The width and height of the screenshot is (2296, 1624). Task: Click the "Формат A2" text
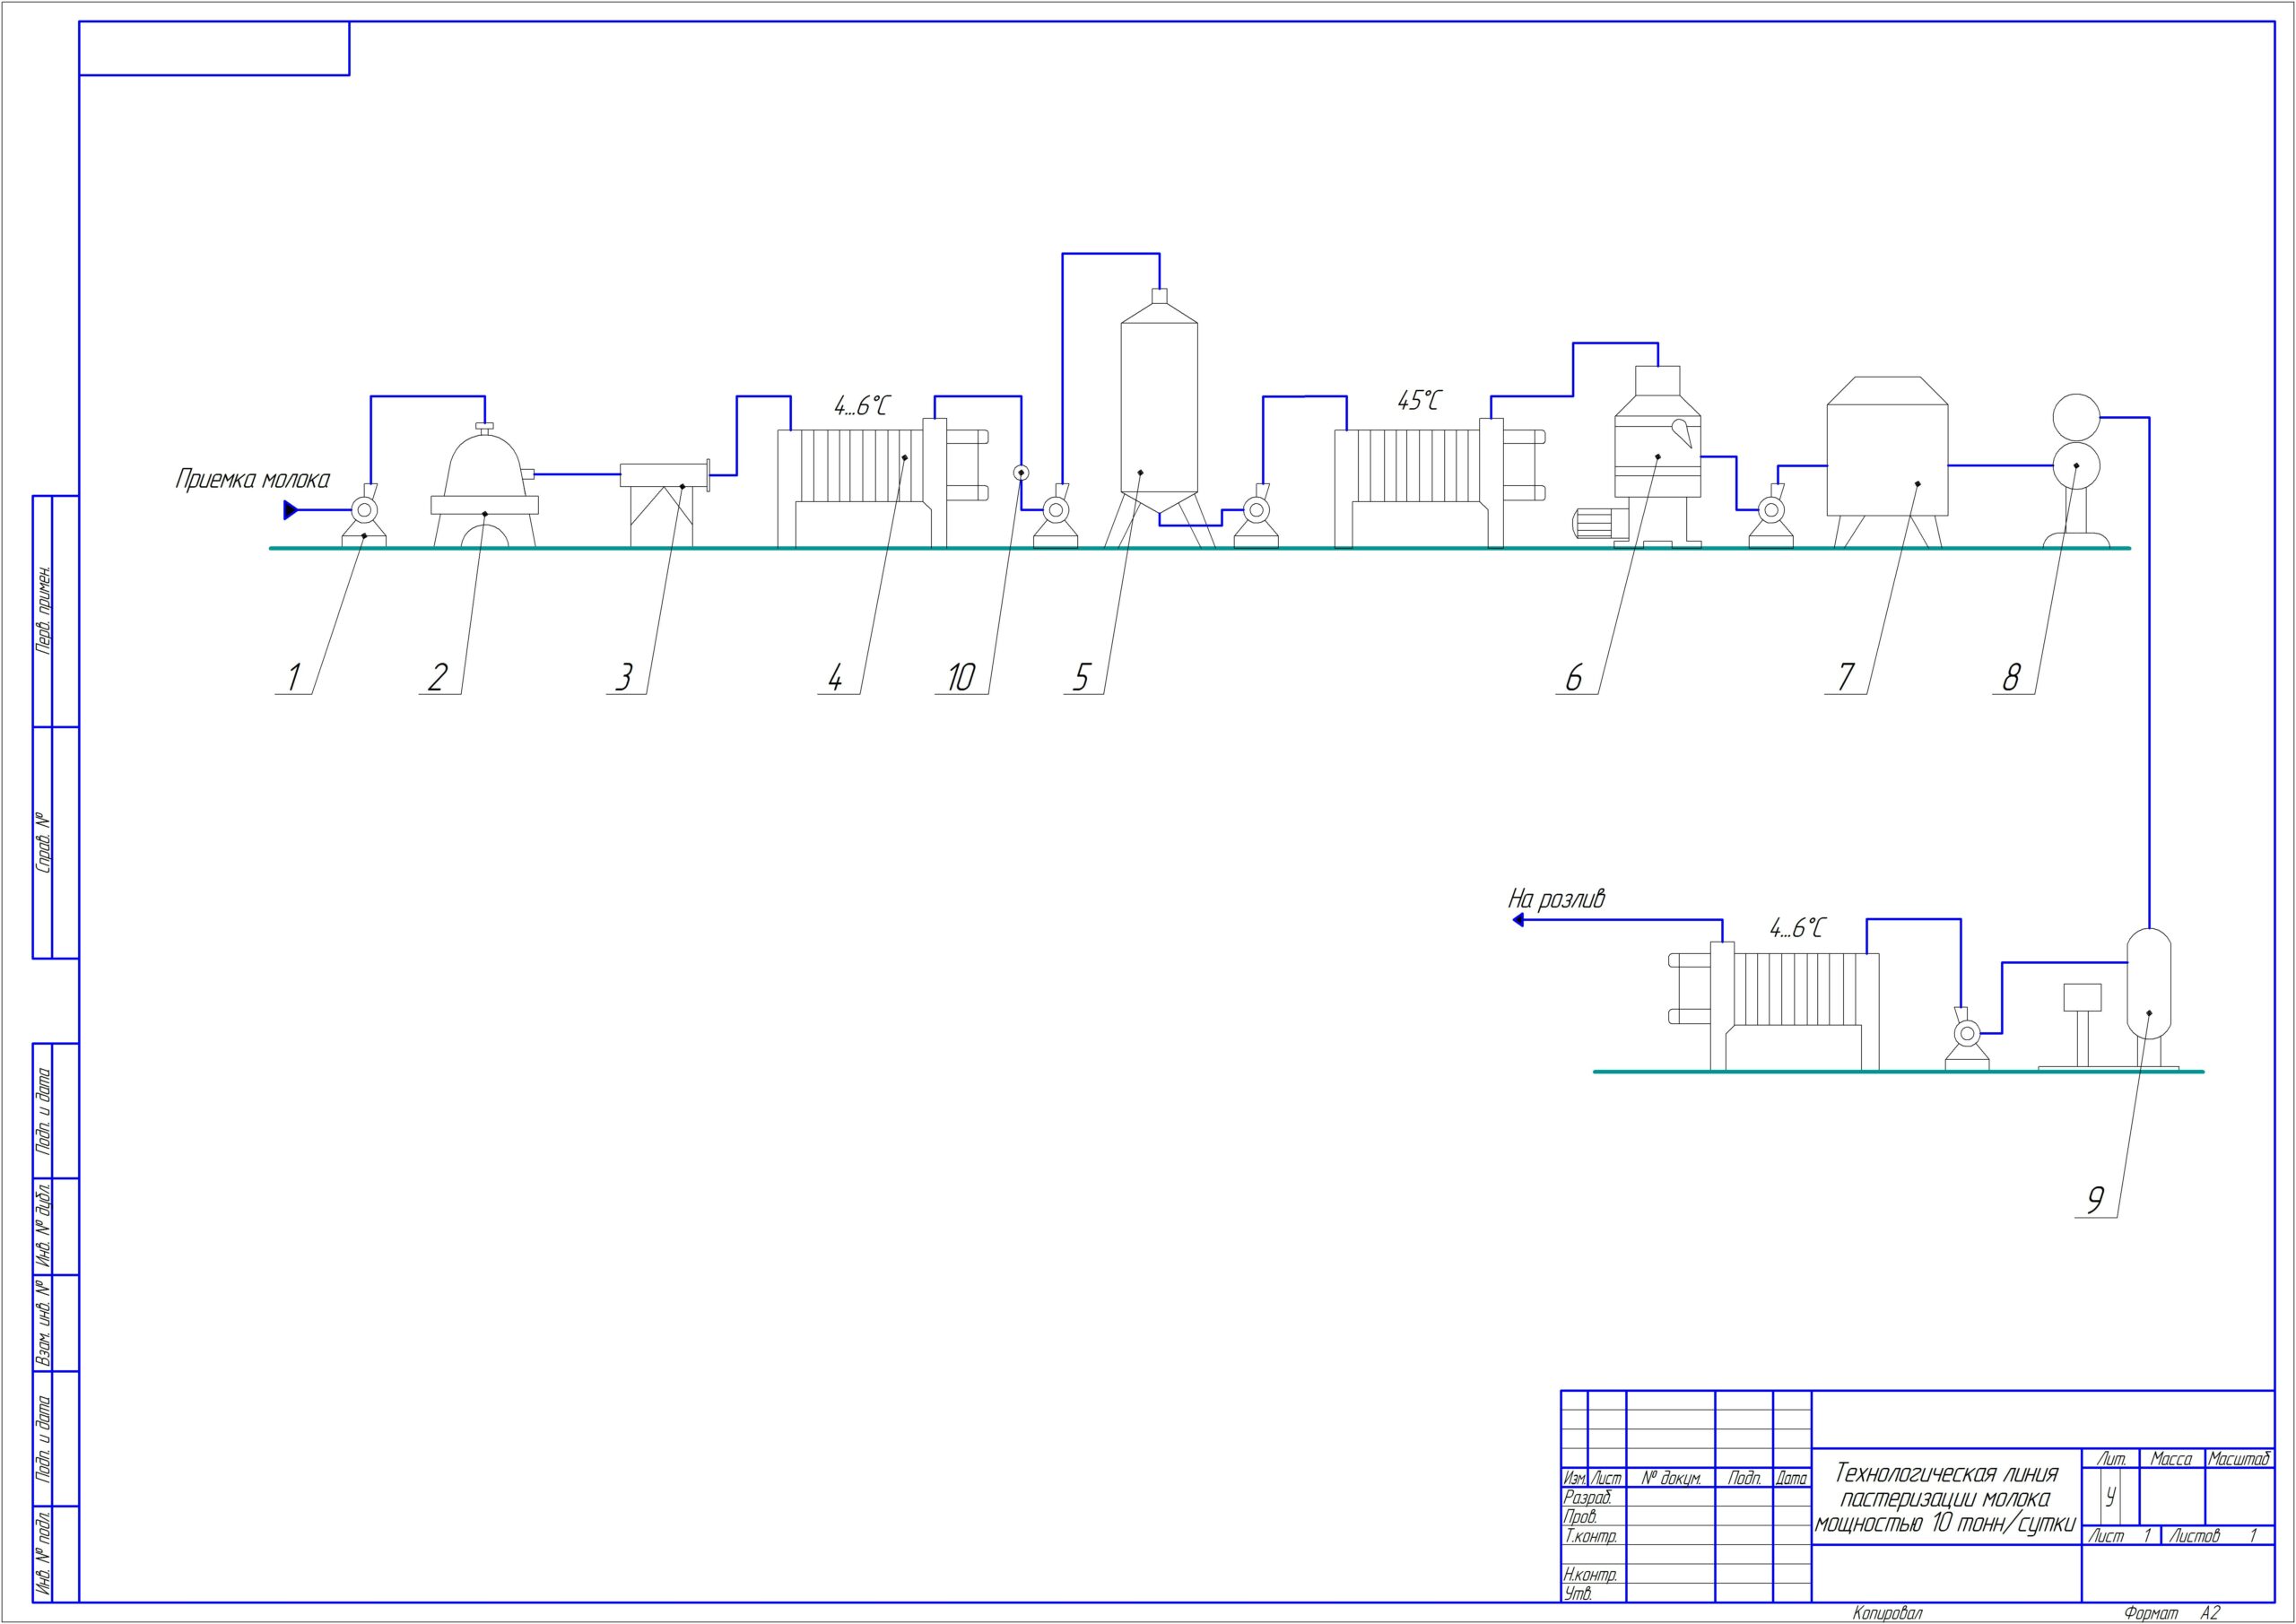[2172, 1613]
